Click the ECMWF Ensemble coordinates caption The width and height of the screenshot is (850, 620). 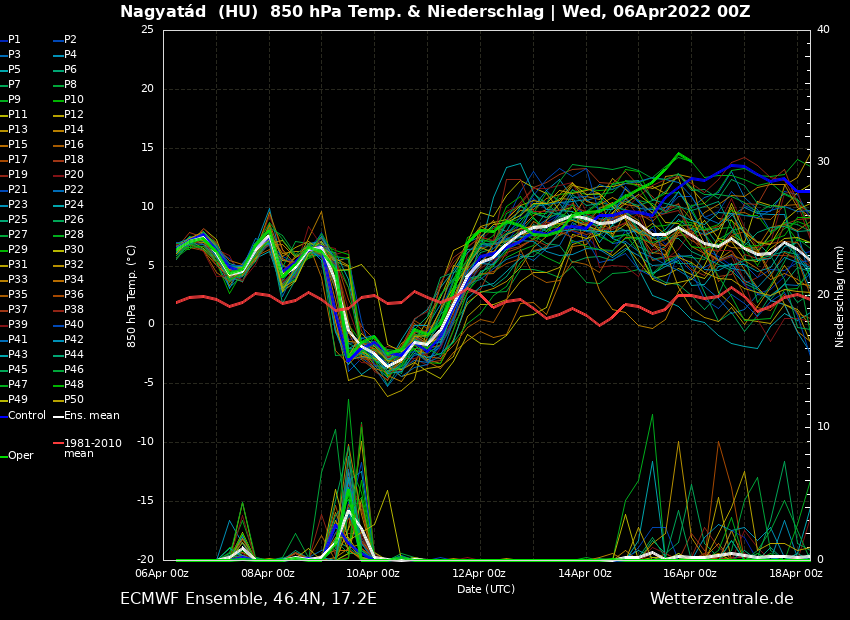(248, 599)
